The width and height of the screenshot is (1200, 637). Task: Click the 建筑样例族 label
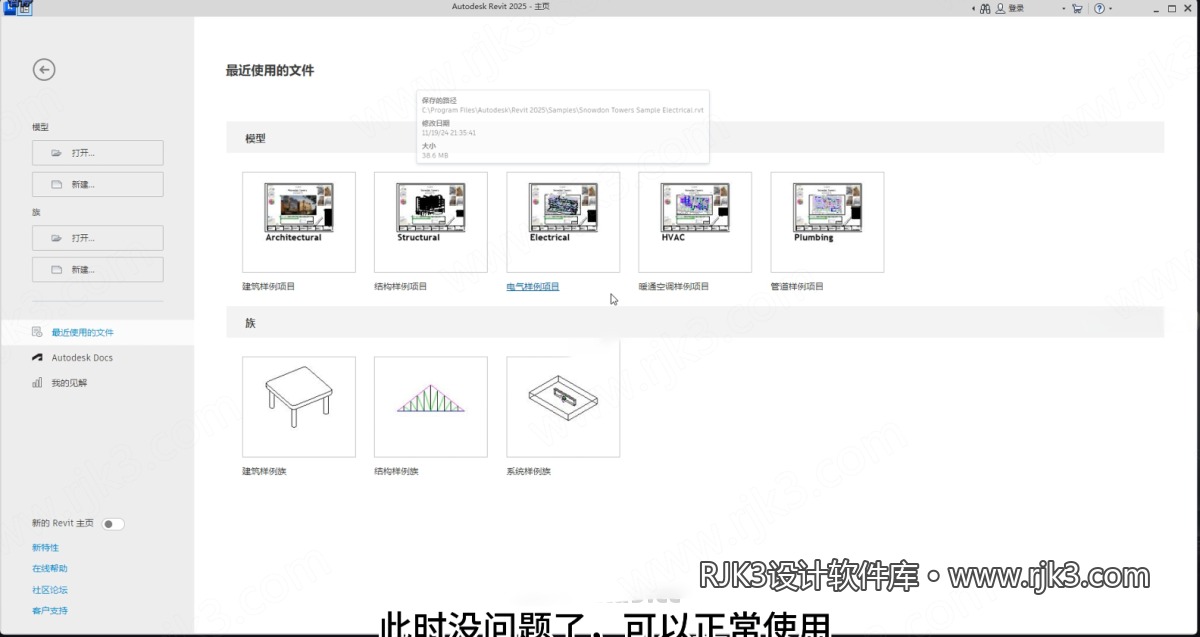(x=265, y=472)
